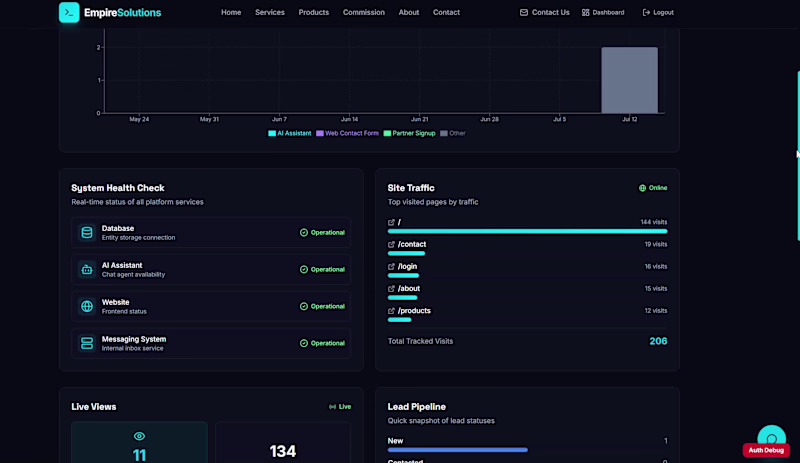Image resolution: width=800 pixels, height=463 pixels.
Task: Open the floating chat assistant bubble
Action: [771, 436]
